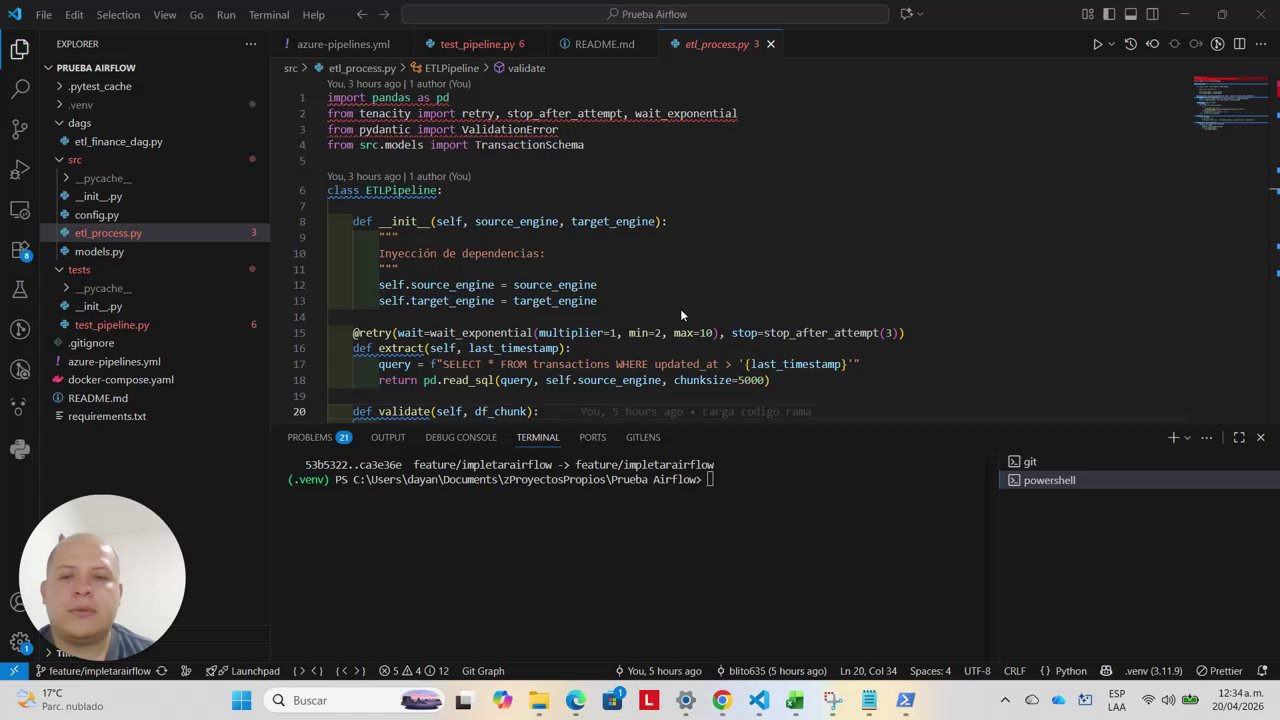1280x720 pixels.
Task: Open the new terminal launch profile dropdown
Action: (1187, 437)
